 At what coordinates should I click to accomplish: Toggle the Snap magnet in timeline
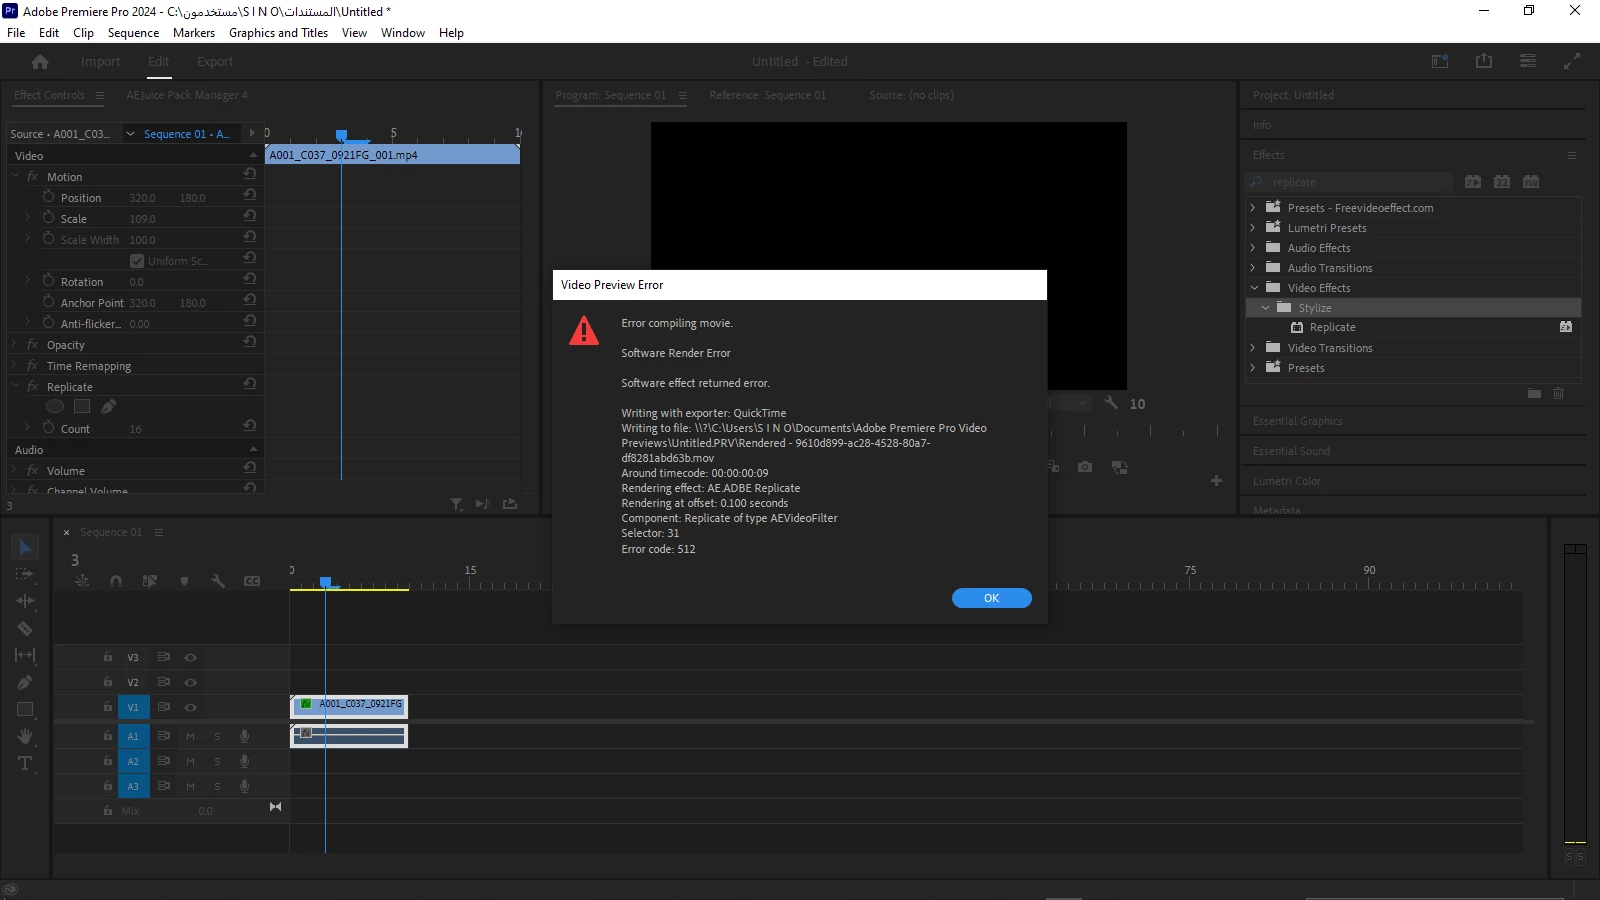[x=116, y=581]
